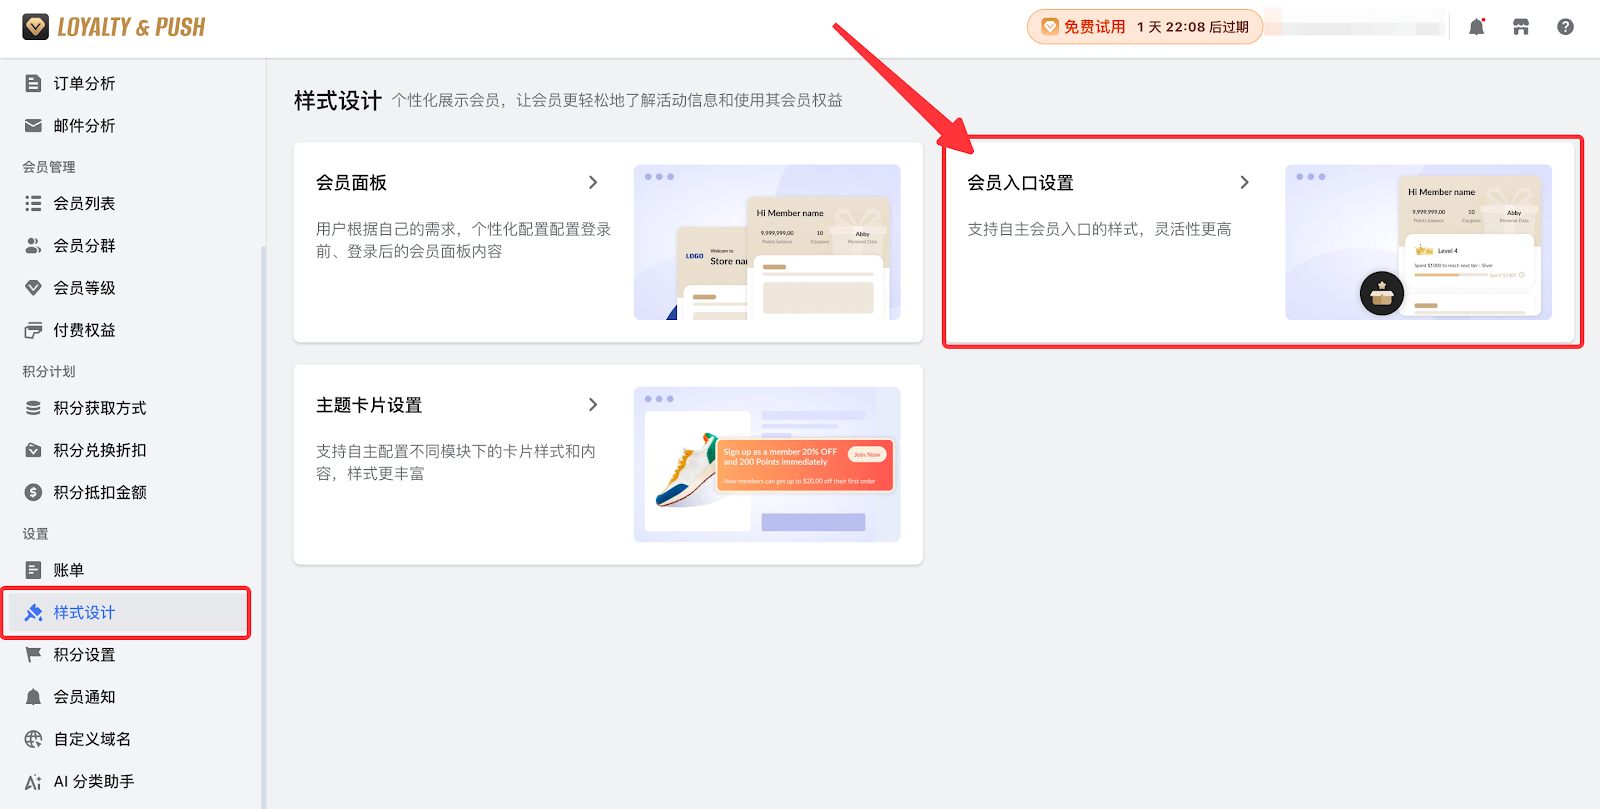Click the Loyalty & Push logo

coord(114,27)
